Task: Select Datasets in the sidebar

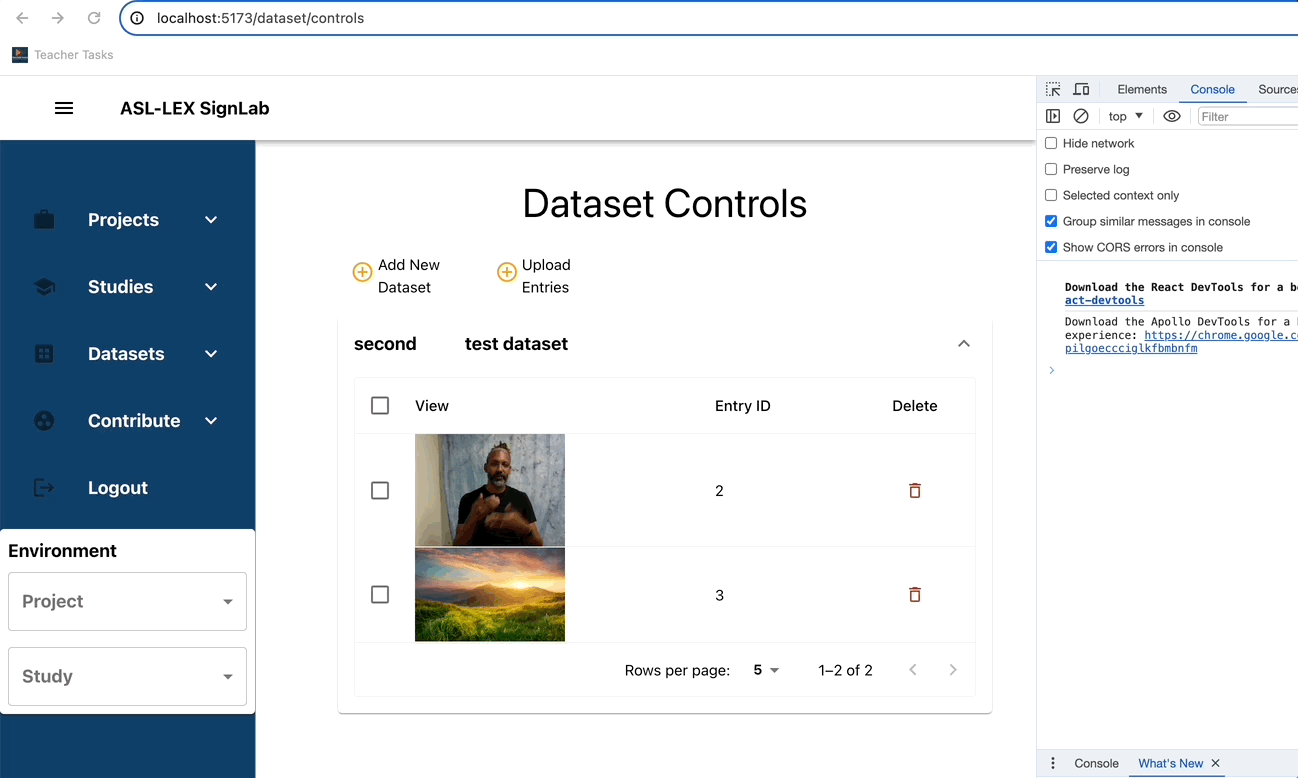Action: [126, 353]
